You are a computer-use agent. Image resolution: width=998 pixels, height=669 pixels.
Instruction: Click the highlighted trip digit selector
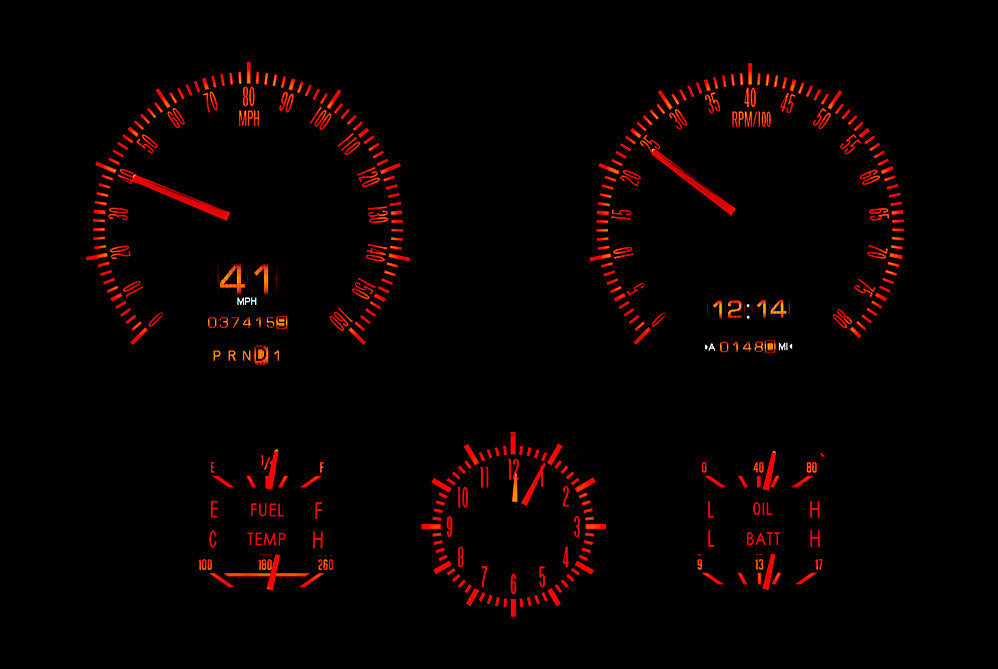[x=769, y=346]
